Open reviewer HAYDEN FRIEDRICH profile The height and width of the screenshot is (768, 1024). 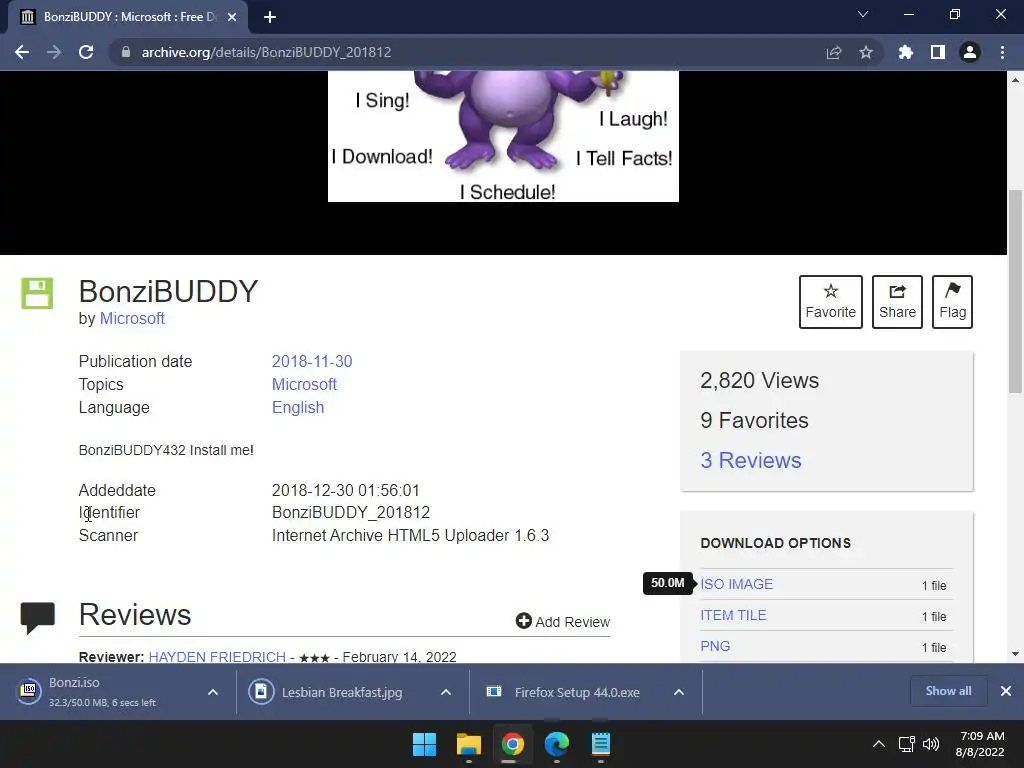[217, 657]
